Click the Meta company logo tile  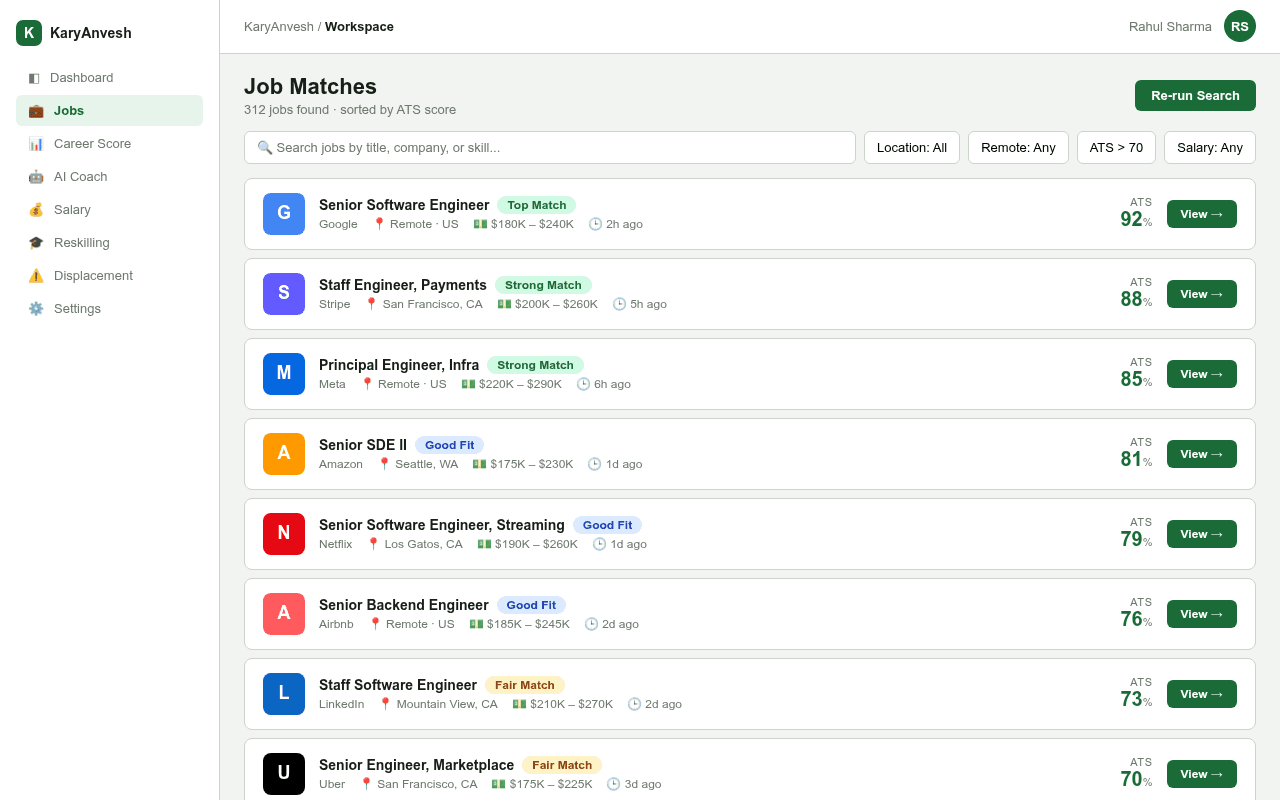tap(284, 374)
